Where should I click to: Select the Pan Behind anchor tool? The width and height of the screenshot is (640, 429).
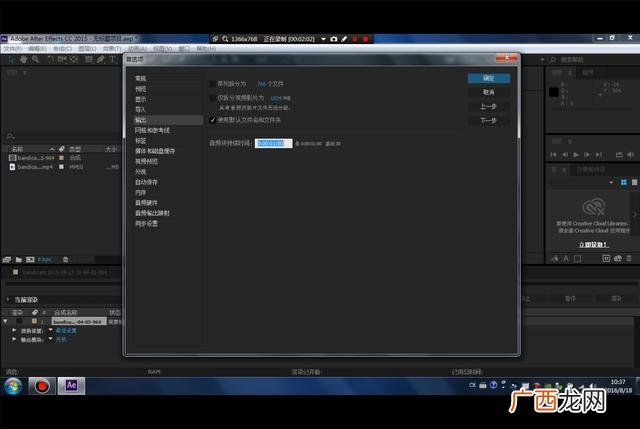tap(73, 60)
